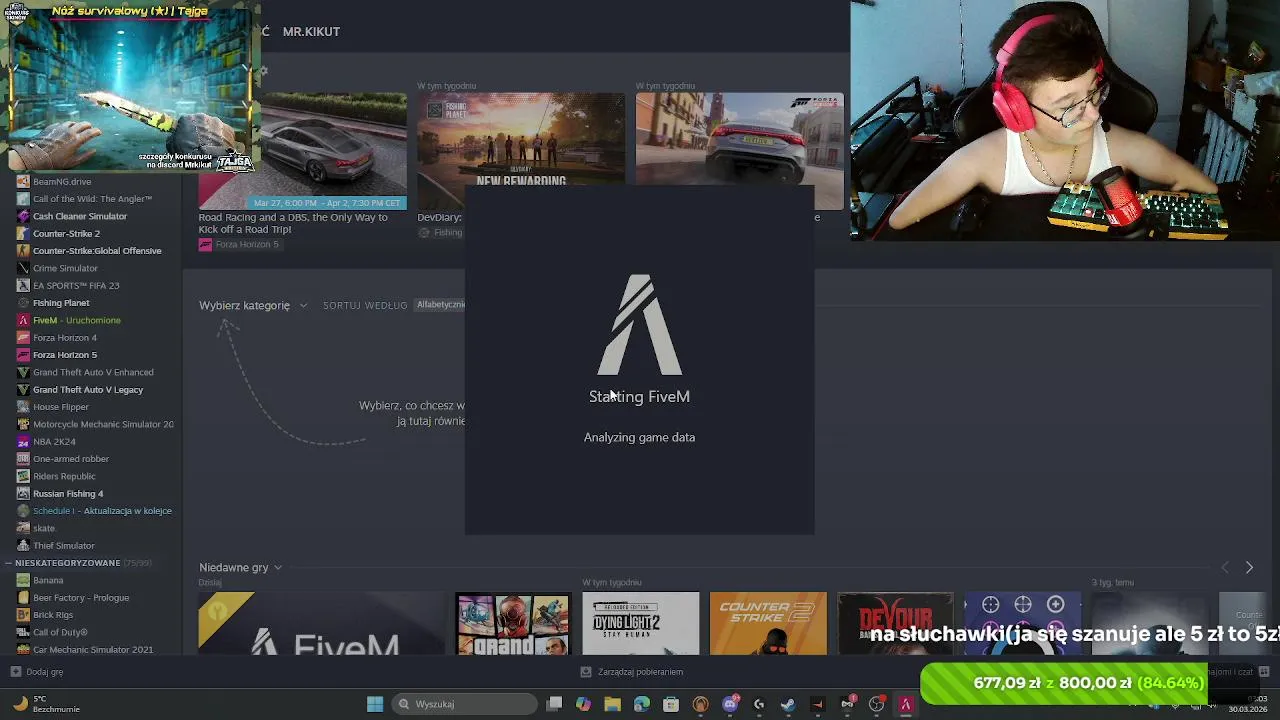The width and height of the screenshot is (1280, 720).
Task: Open Discord from the taskbar
Action: tap(730, 704)
